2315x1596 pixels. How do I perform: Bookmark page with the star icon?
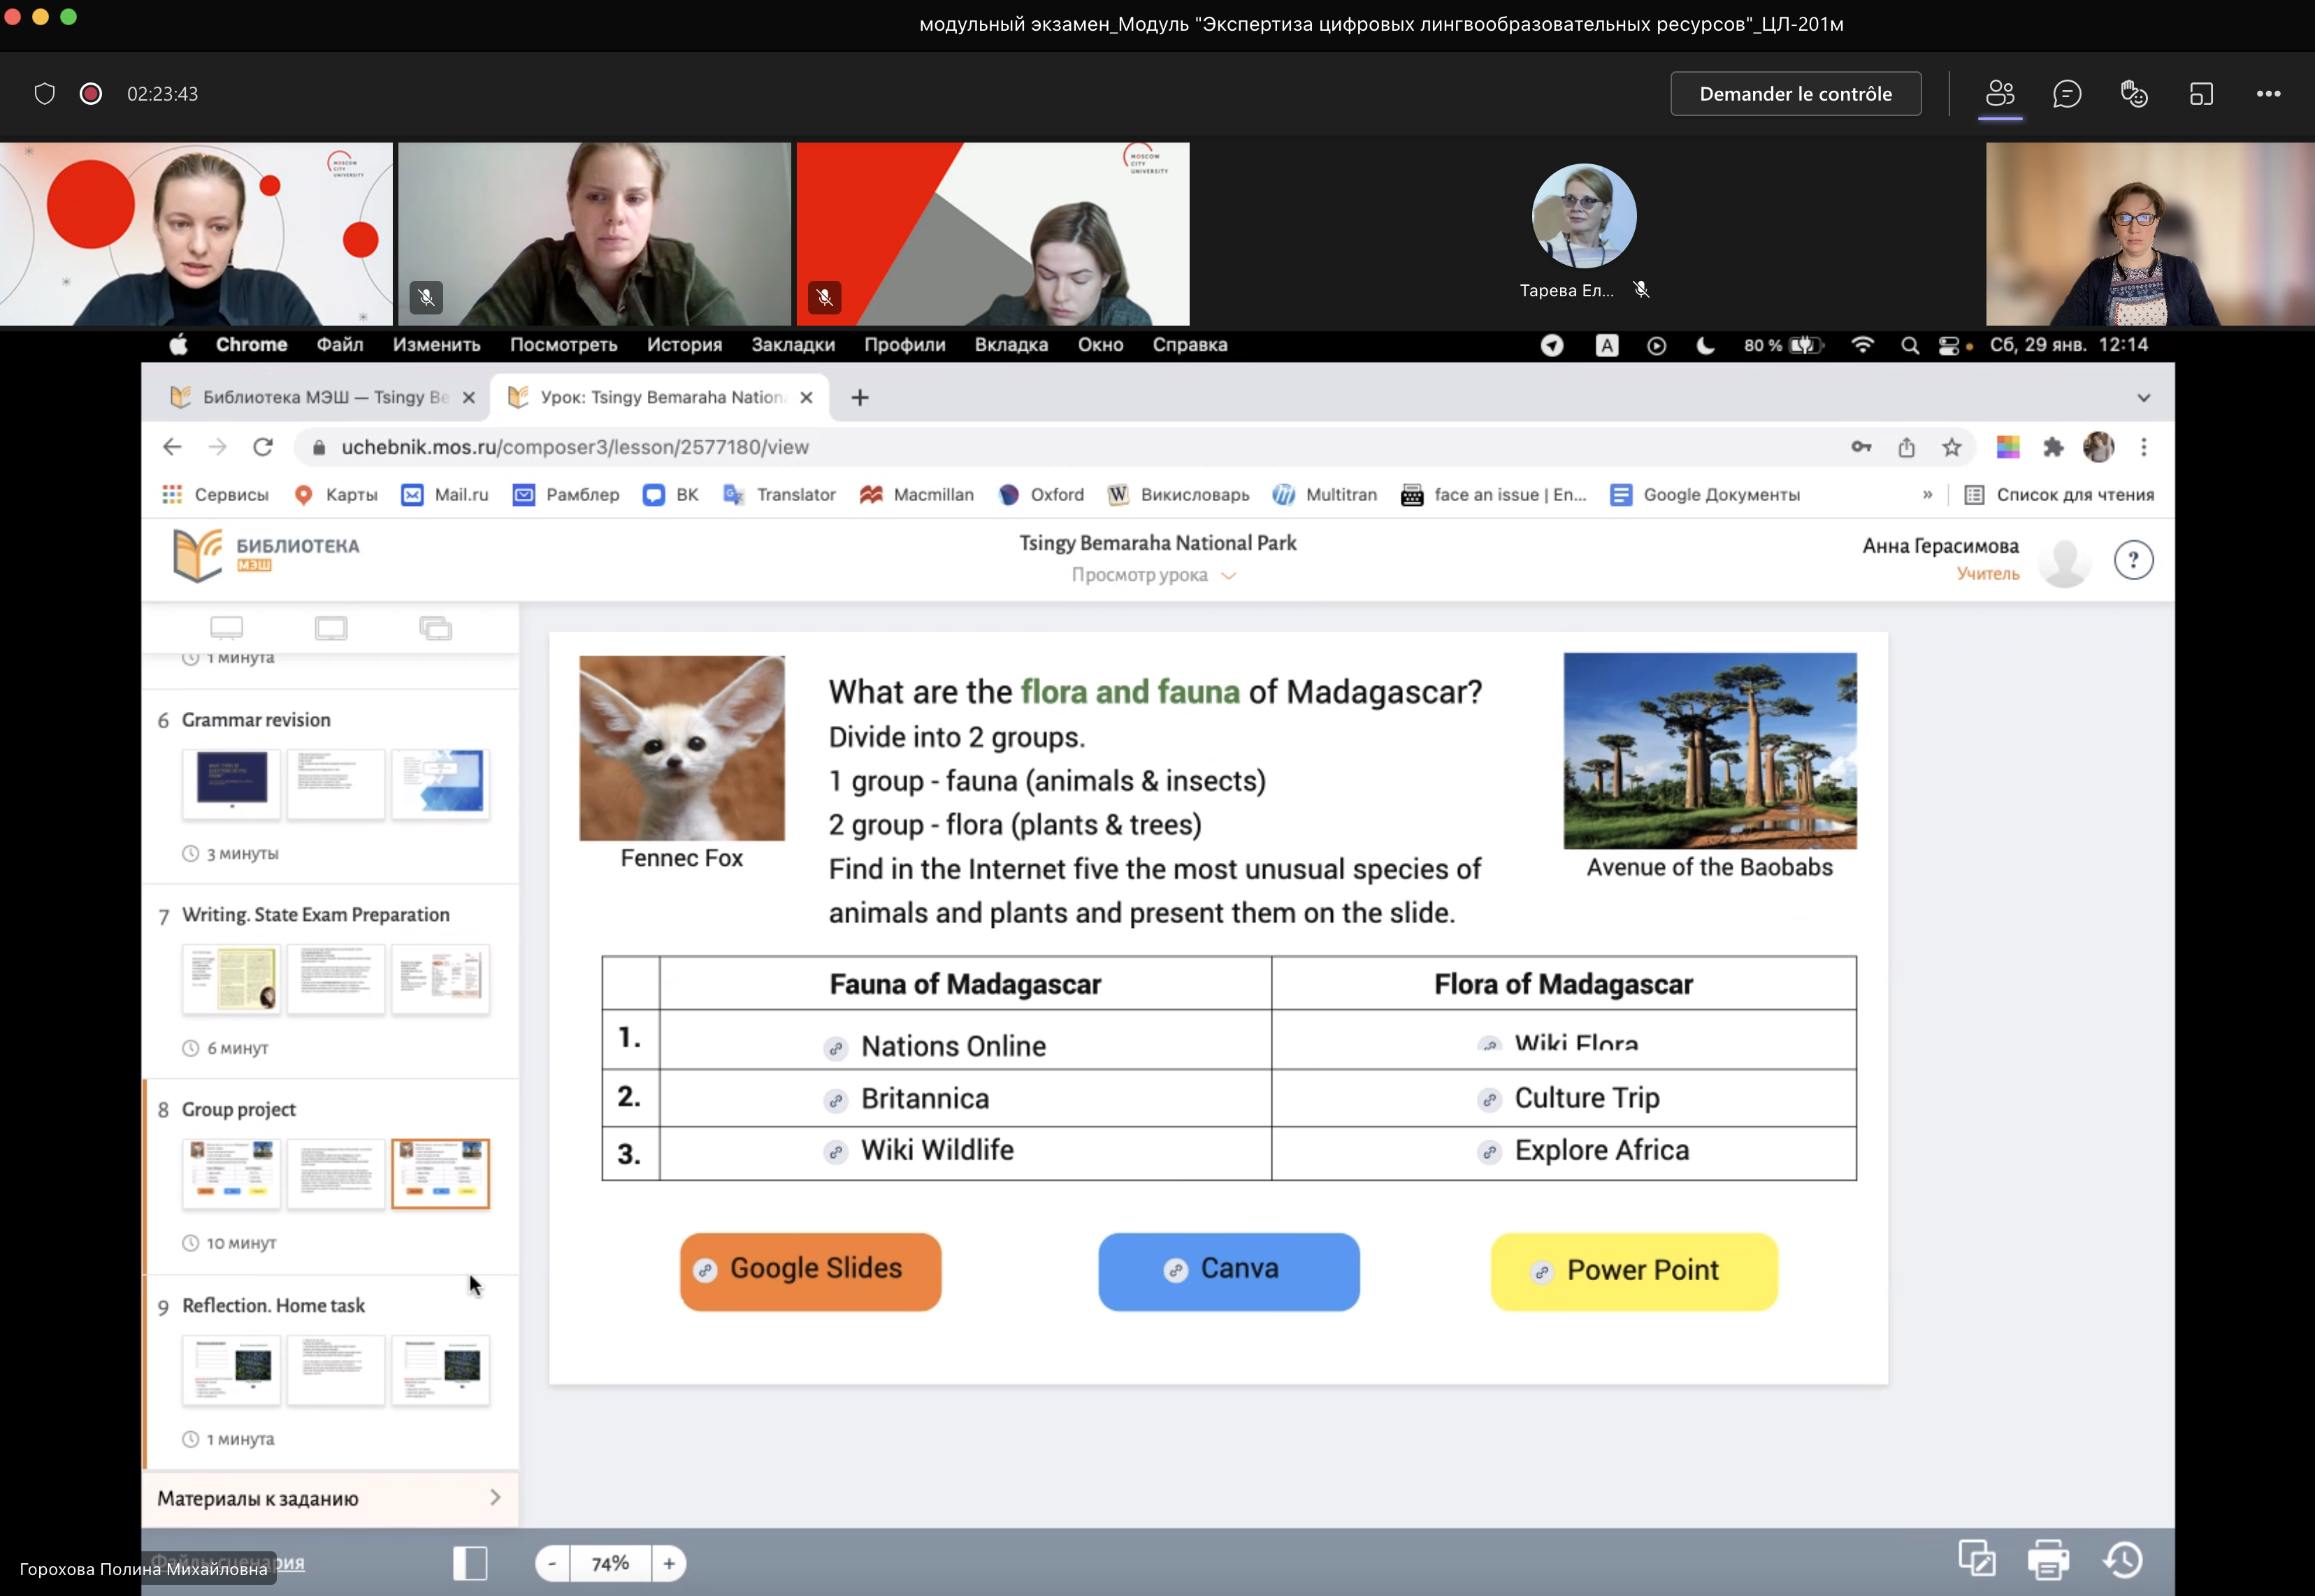tap(1951, 447)
